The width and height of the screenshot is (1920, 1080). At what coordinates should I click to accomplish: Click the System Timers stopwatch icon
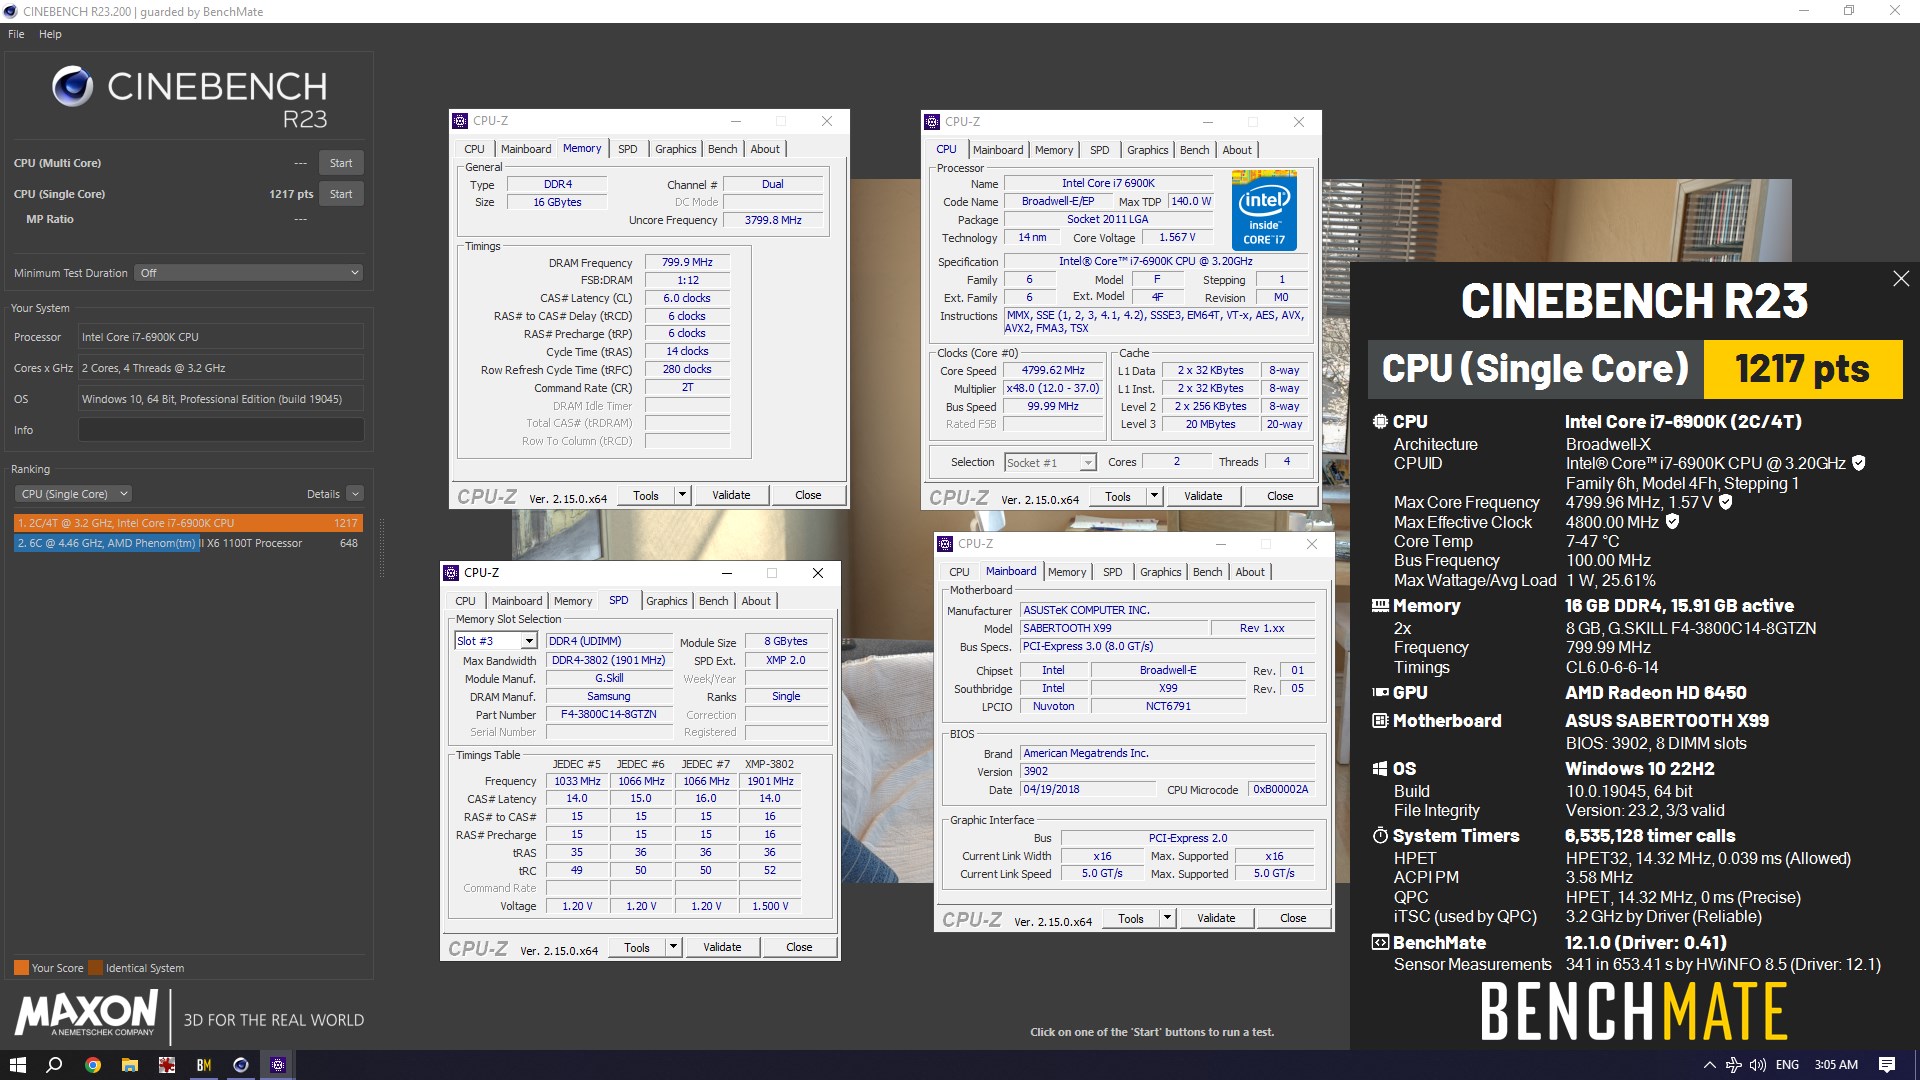point(1380,836)
